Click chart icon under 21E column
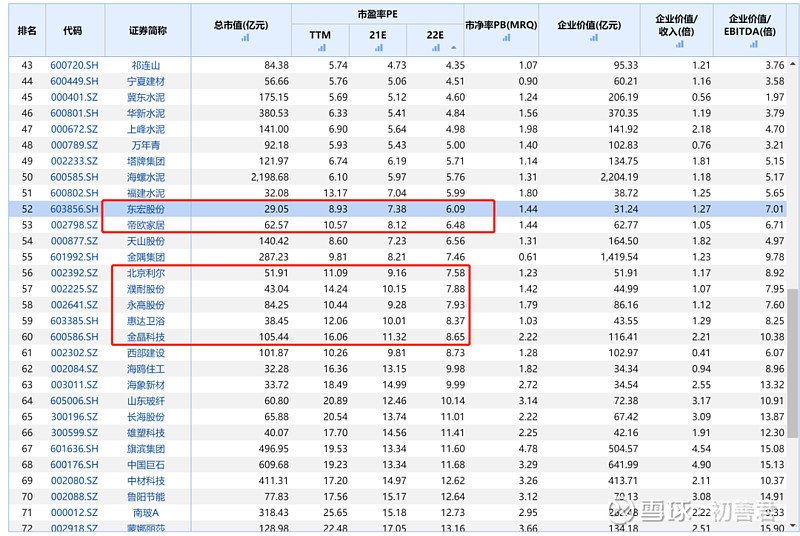800x536 pixels. click(379, 48)
